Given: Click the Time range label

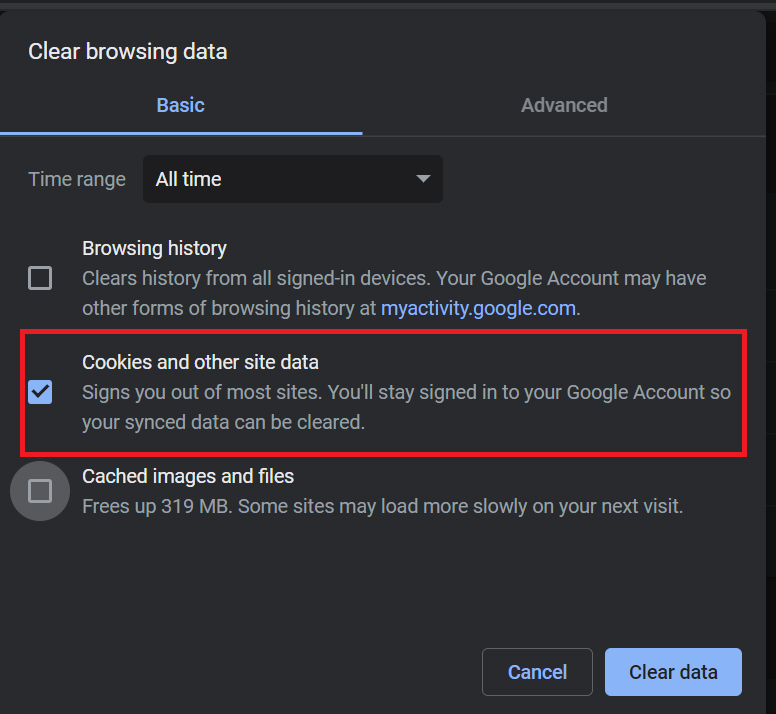Looking at the screenshot, I should pyautogui.click(x=77, y=180).
